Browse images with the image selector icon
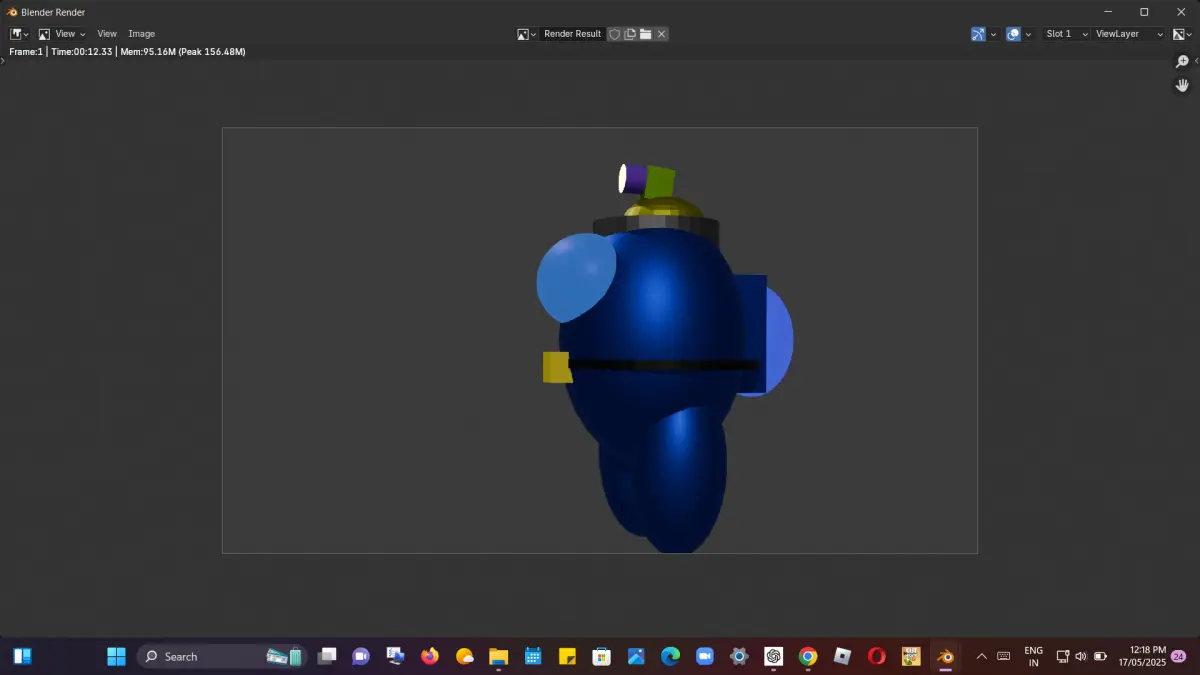 tap(527, 34)
